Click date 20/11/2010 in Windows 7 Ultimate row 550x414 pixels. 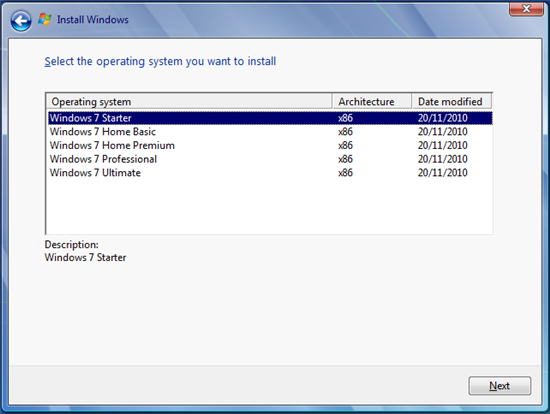coord(443,173)
